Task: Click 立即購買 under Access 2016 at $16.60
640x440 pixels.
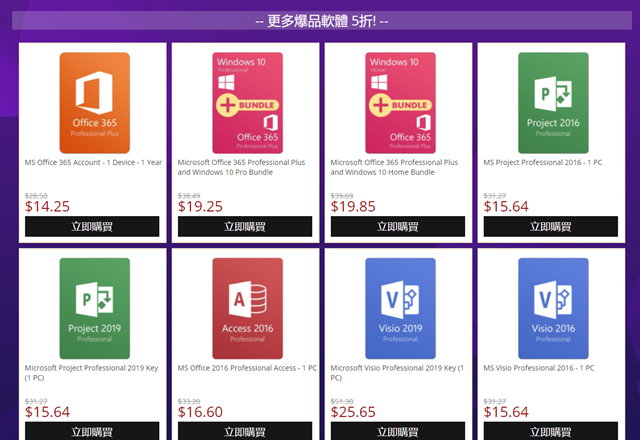Action: click(x=245, y=431)
